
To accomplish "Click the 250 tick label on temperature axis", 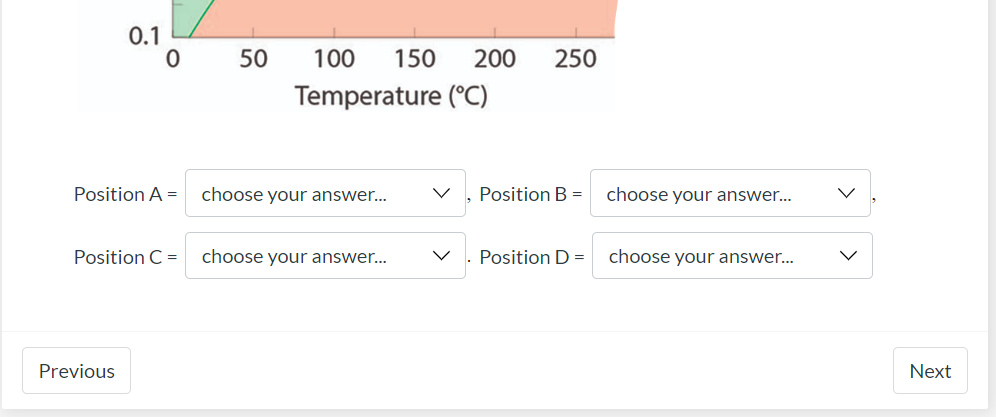I will click(575, 60).
